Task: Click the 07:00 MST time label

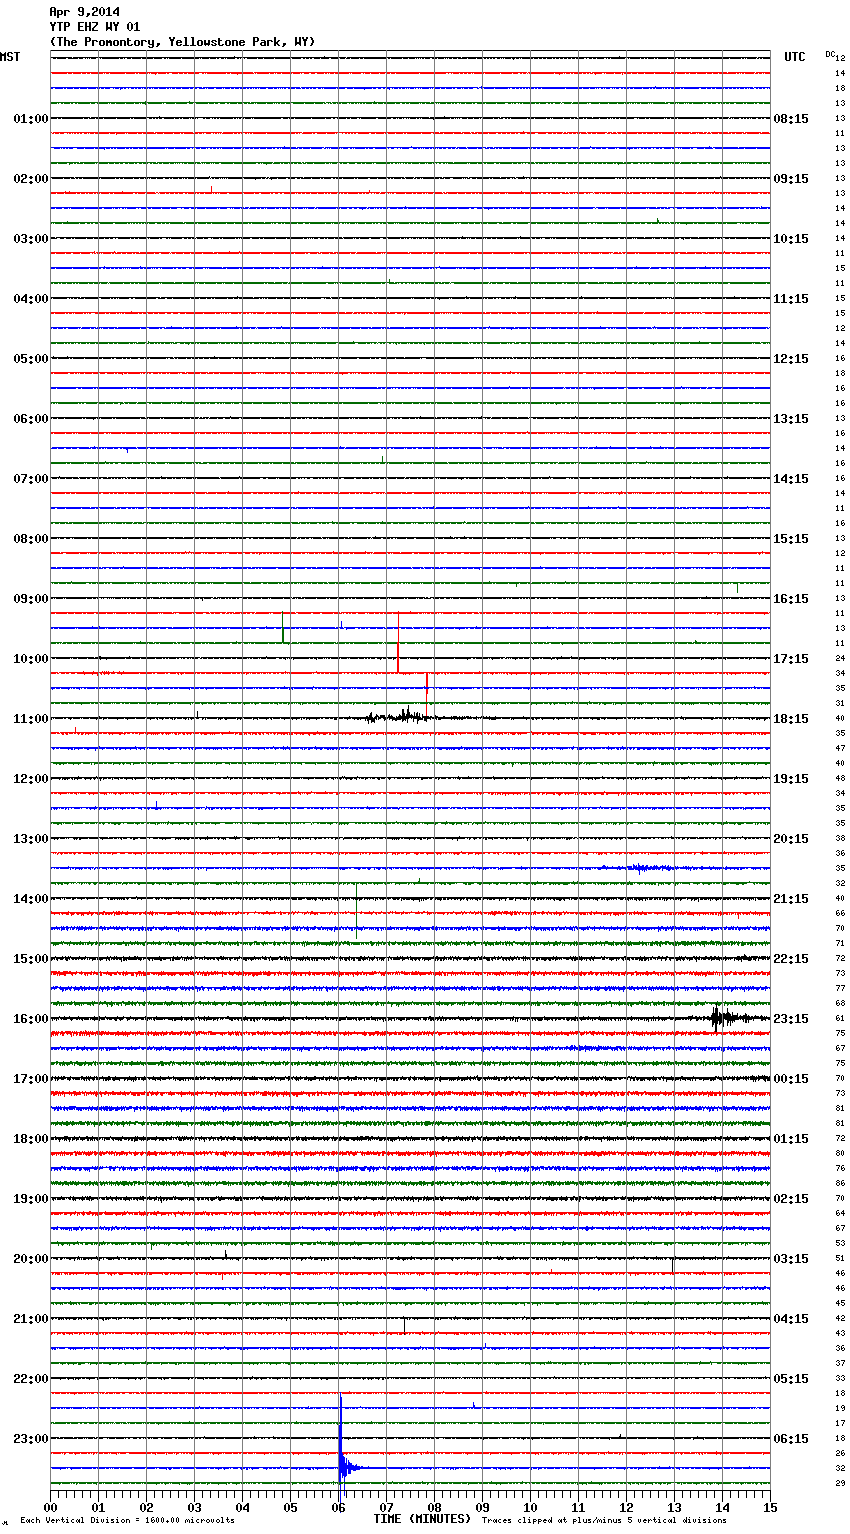Action: tap(31, 479)
